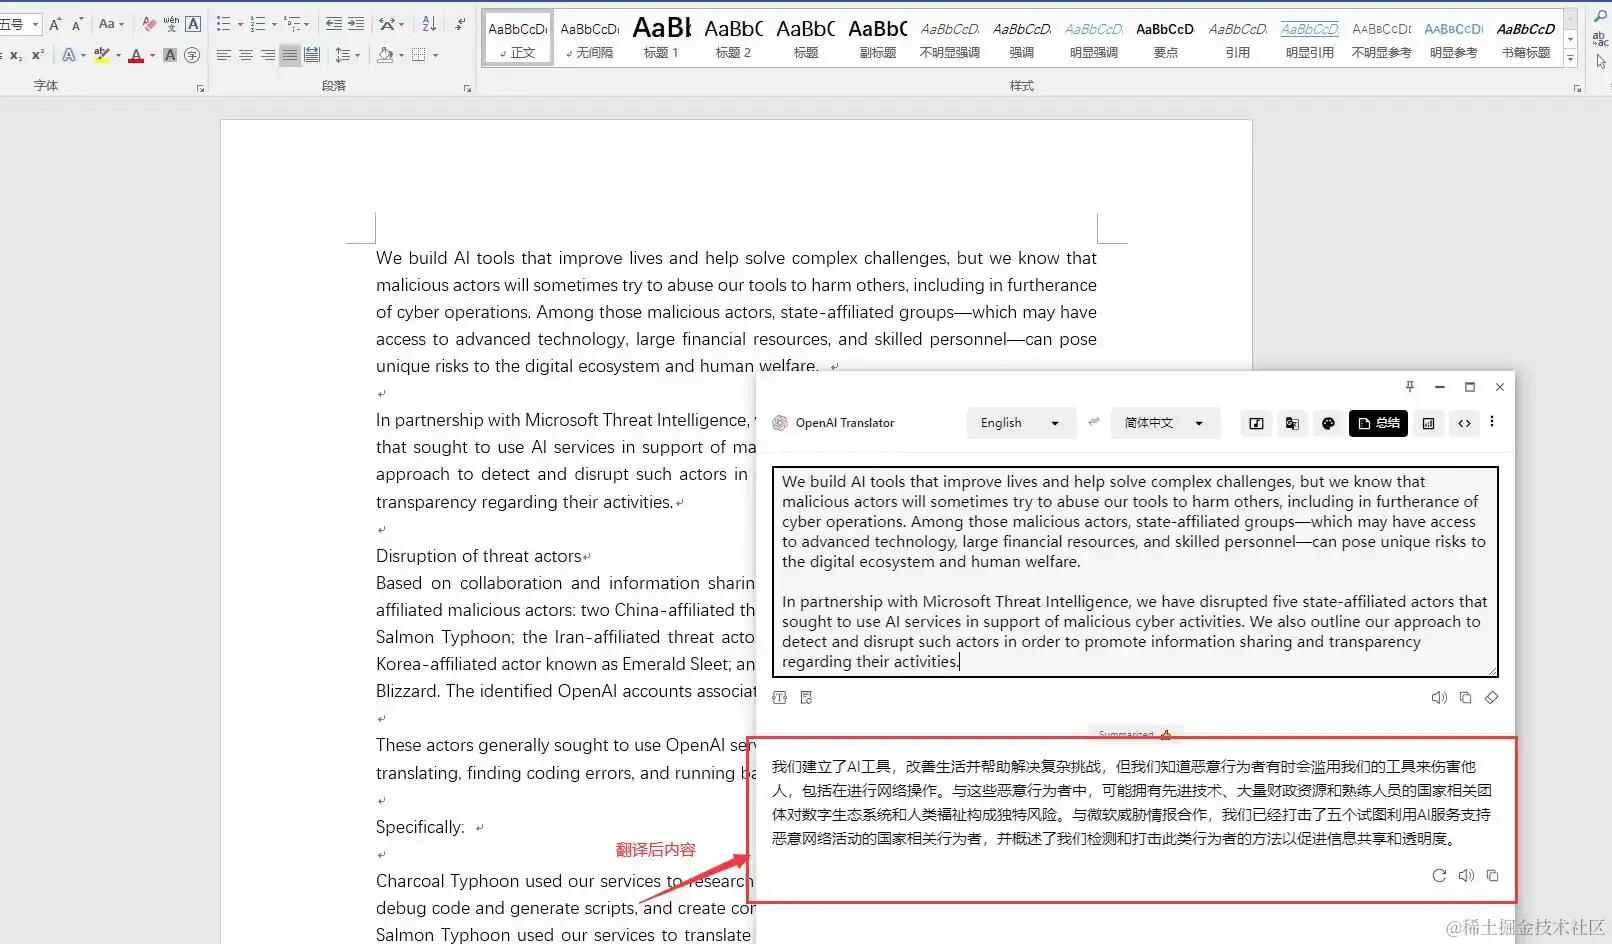Apply the 标题 1 style

point(661,38)
